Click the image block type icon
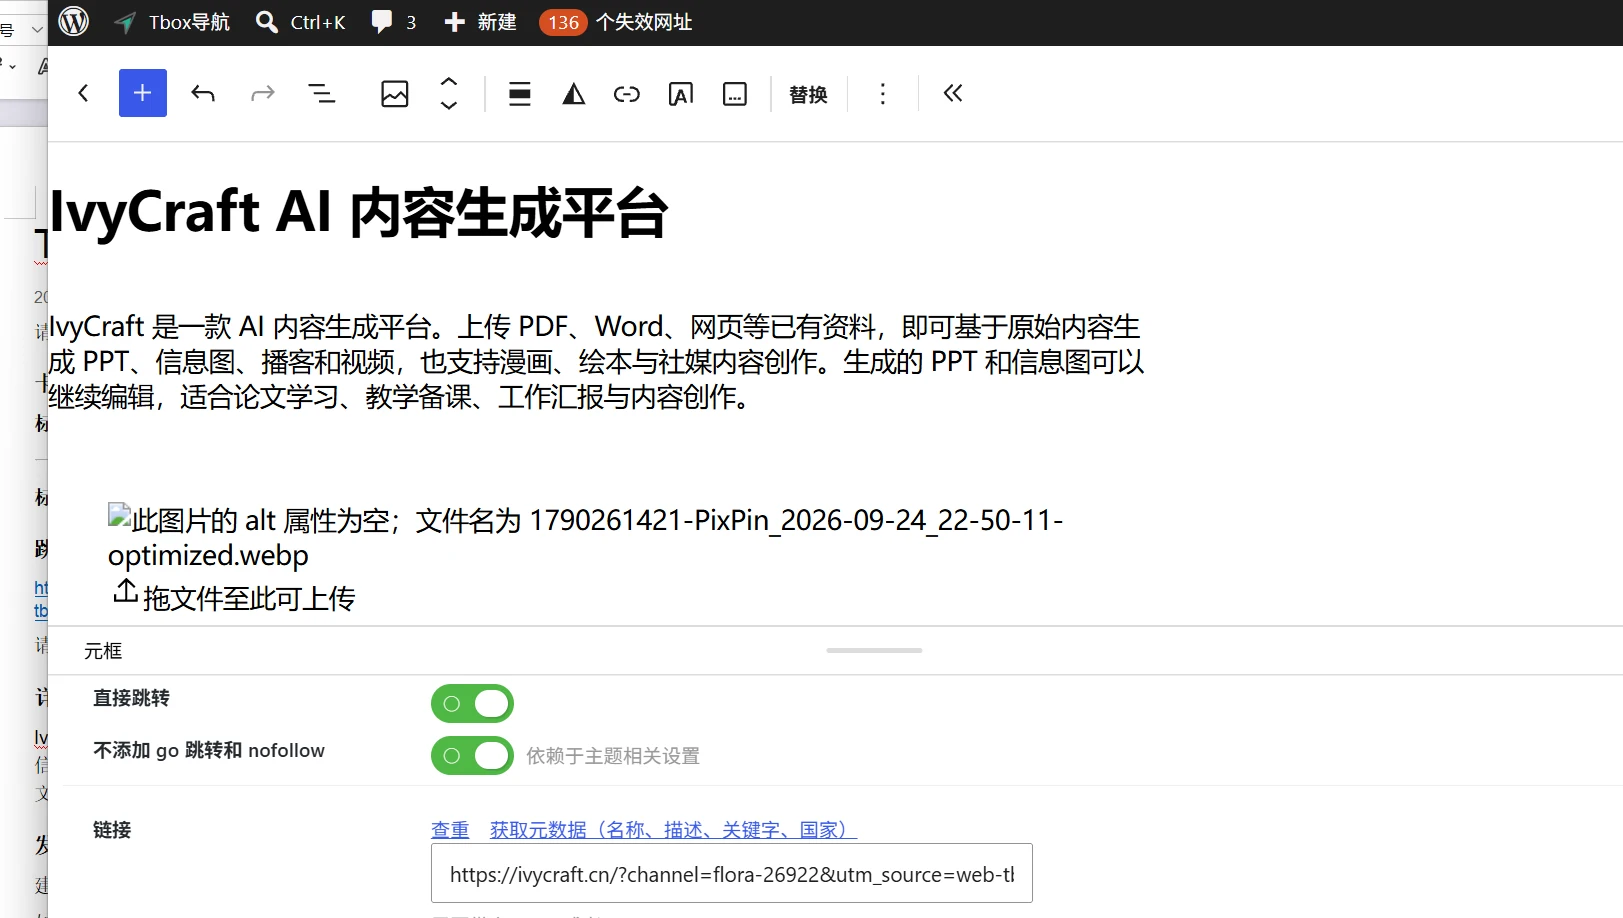This screenshot has width=1623, height=918. pos(395,94)
